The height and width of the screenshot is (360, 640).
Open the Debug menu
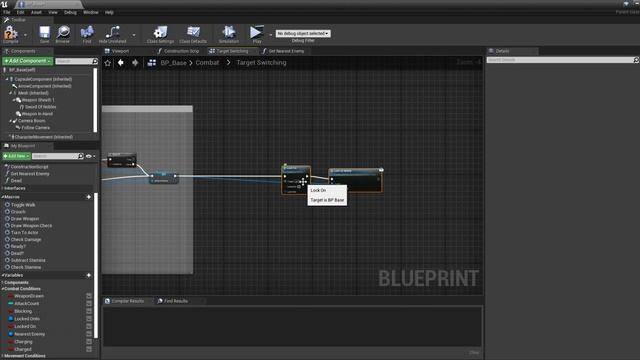(70, 12)
